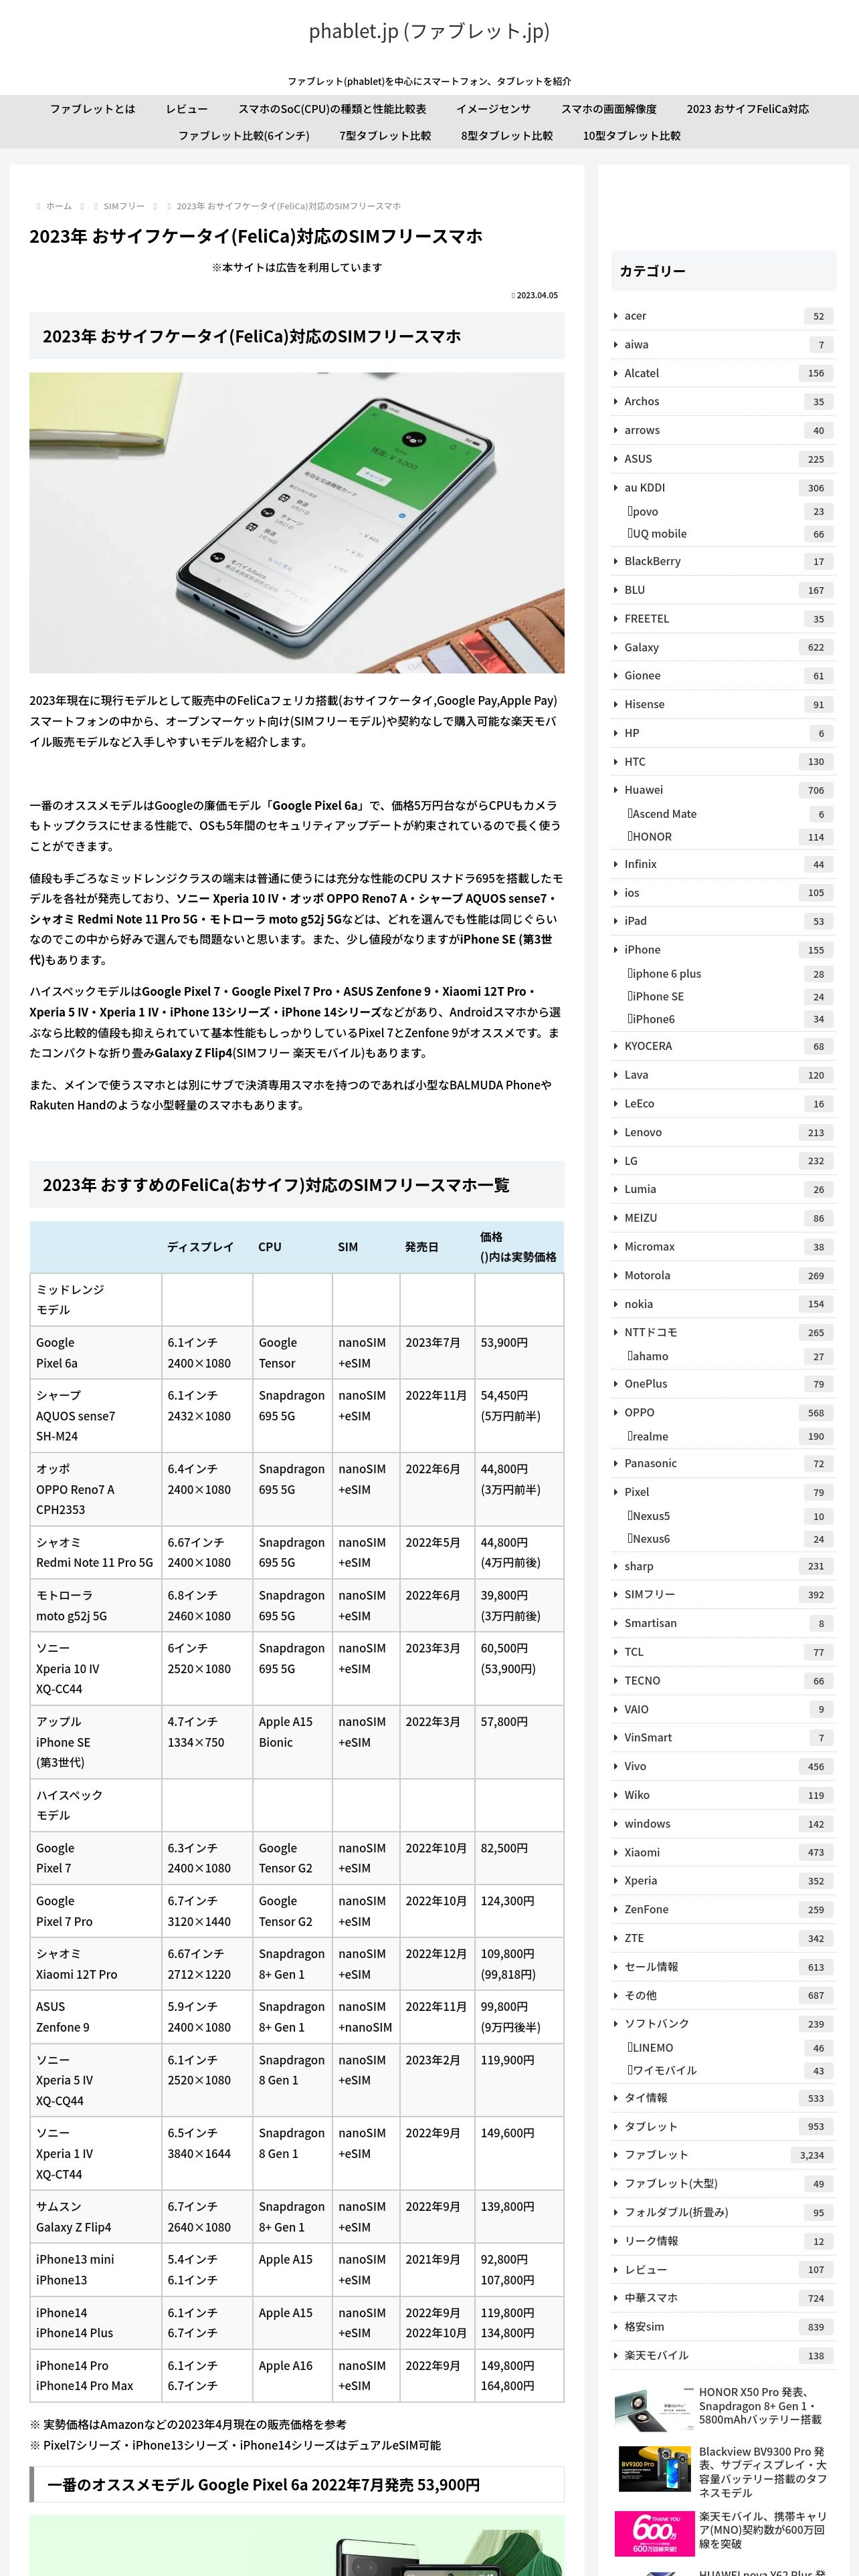Open スマホのSoC(CPU)の種類と性能比較表 menu
859x2576 pixels.
(332, 109)
